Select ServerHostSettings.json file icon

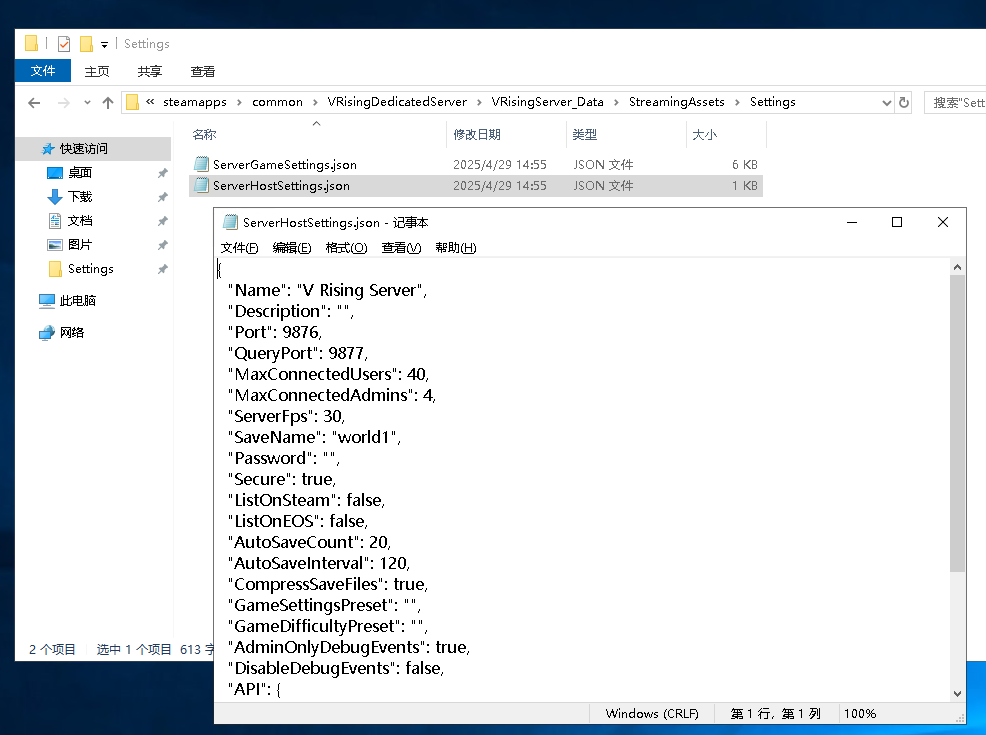point(201,185)
